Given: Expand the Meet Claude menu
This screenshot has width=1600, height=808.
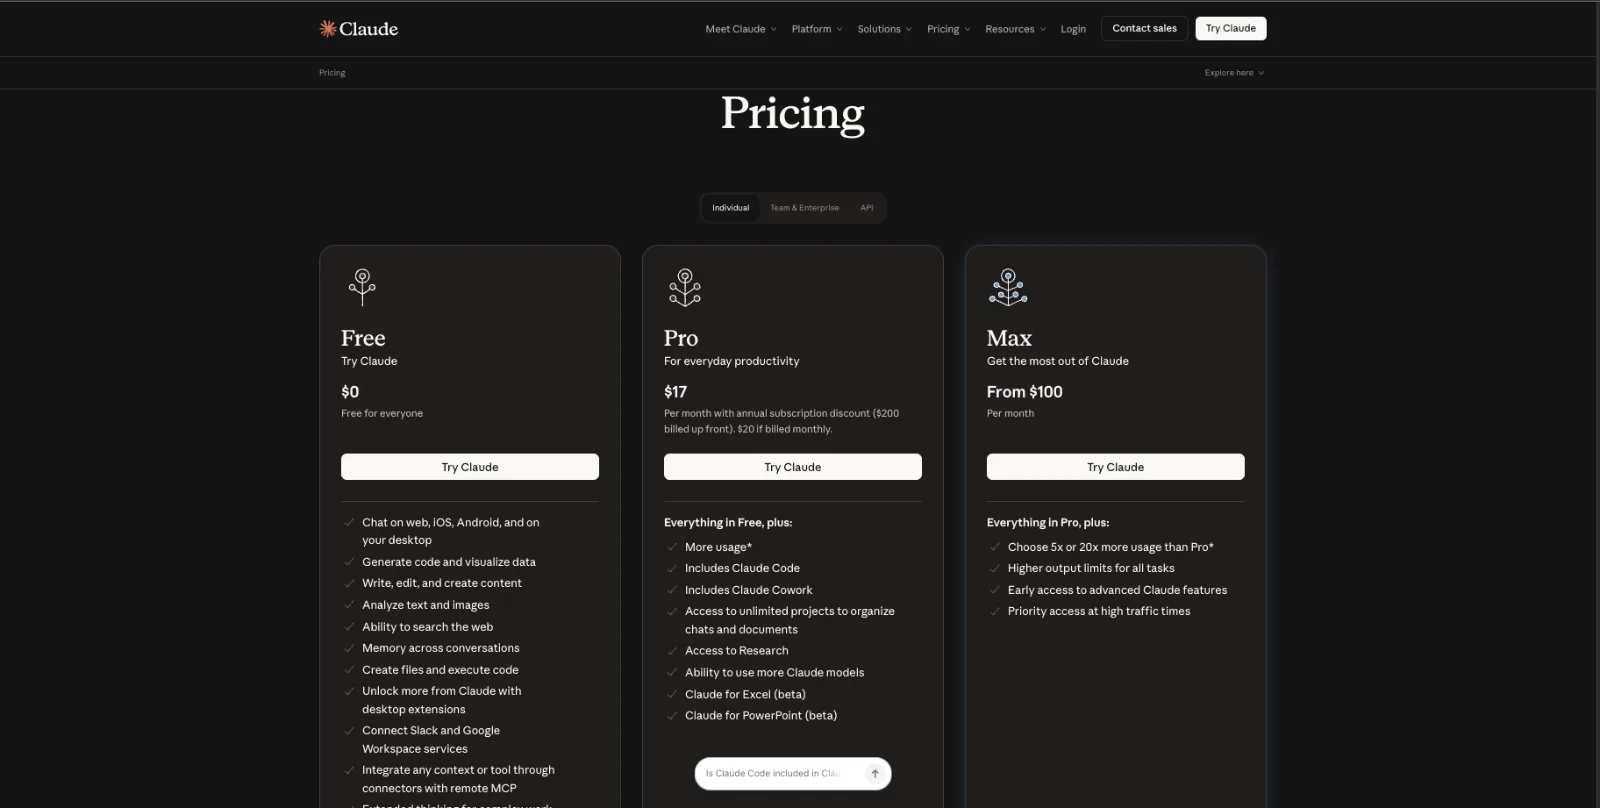Looking at the screenshot, I should coord(740,29).
